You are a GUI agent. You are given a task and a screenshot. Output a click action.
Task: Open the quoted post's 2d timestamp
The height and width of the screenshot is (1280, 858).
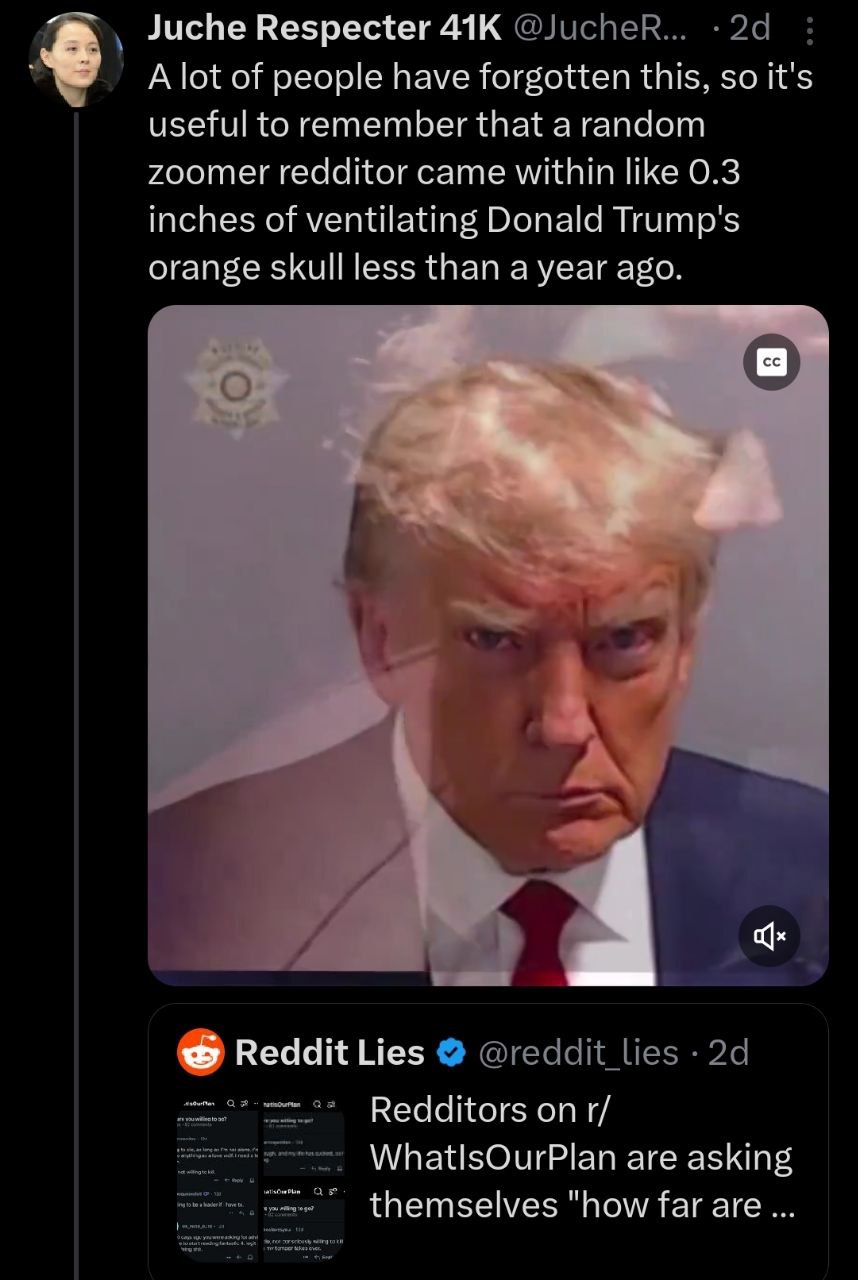[x=728, y=1053]
